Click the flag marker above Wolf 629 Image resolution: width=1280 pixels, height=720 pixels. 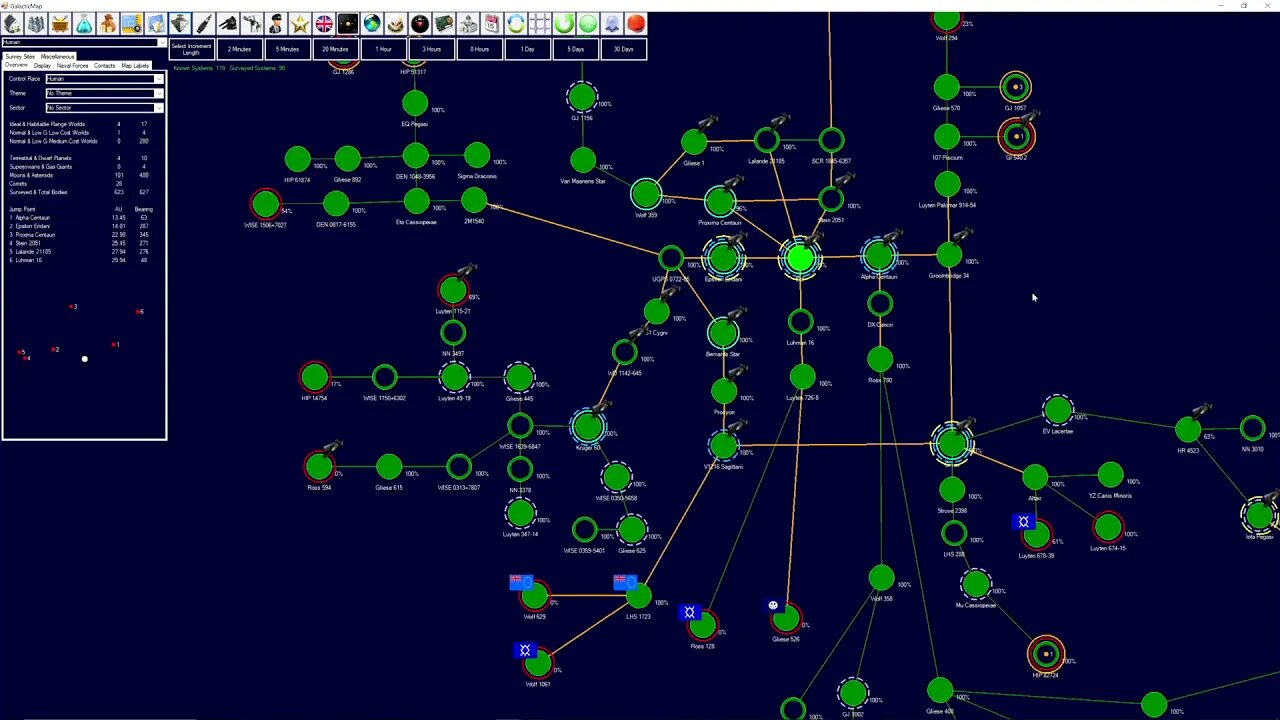(x=521, y=581)
